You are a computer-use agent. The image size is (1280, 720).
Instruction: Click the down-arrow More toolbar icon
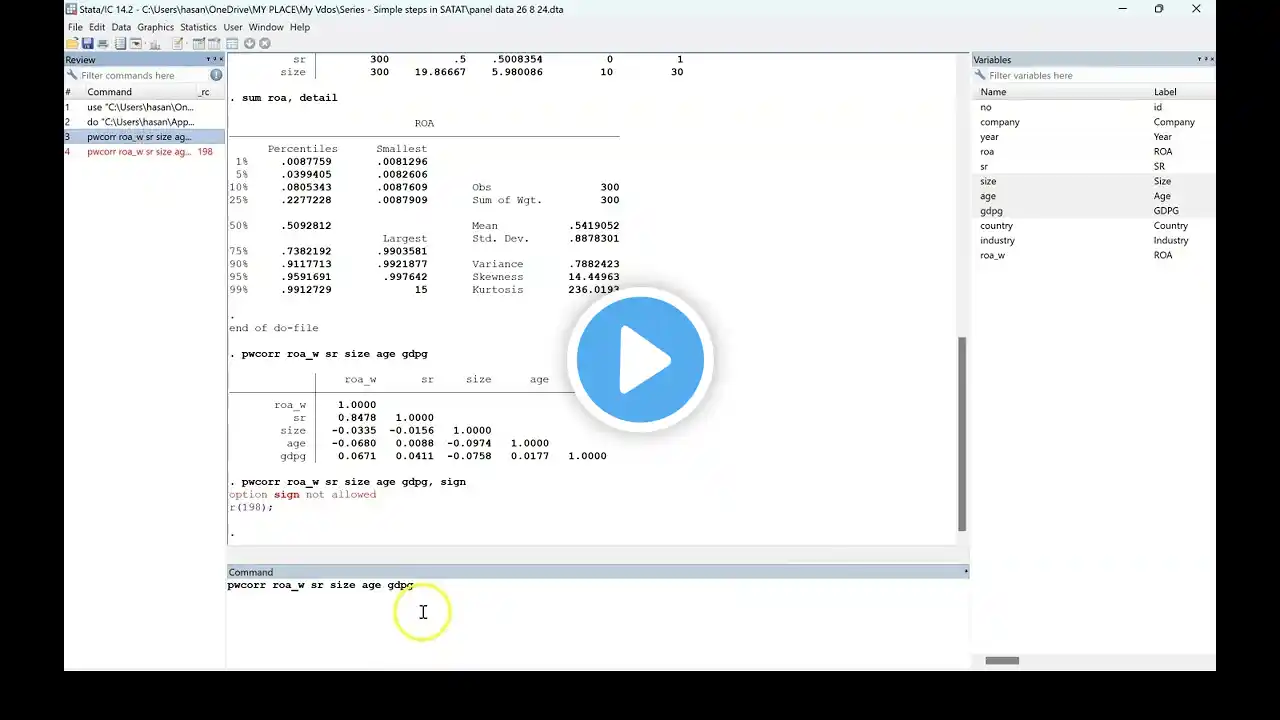click(250, 43)
